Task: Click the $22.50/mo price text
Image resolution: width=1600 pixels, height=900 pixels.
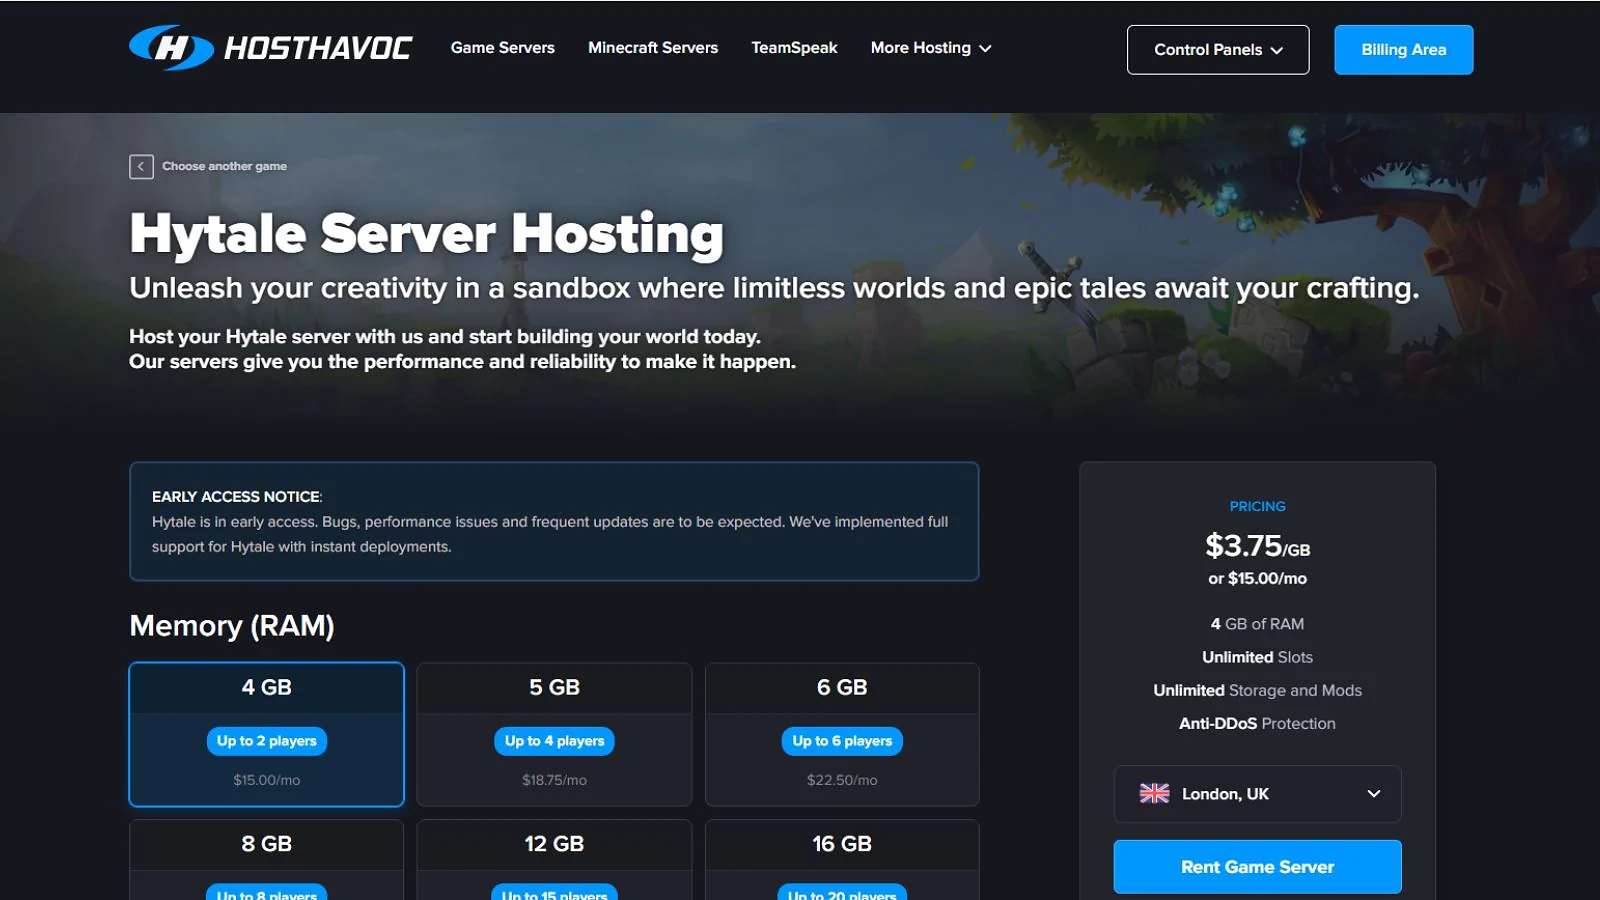Action: [x=842, y=780]
